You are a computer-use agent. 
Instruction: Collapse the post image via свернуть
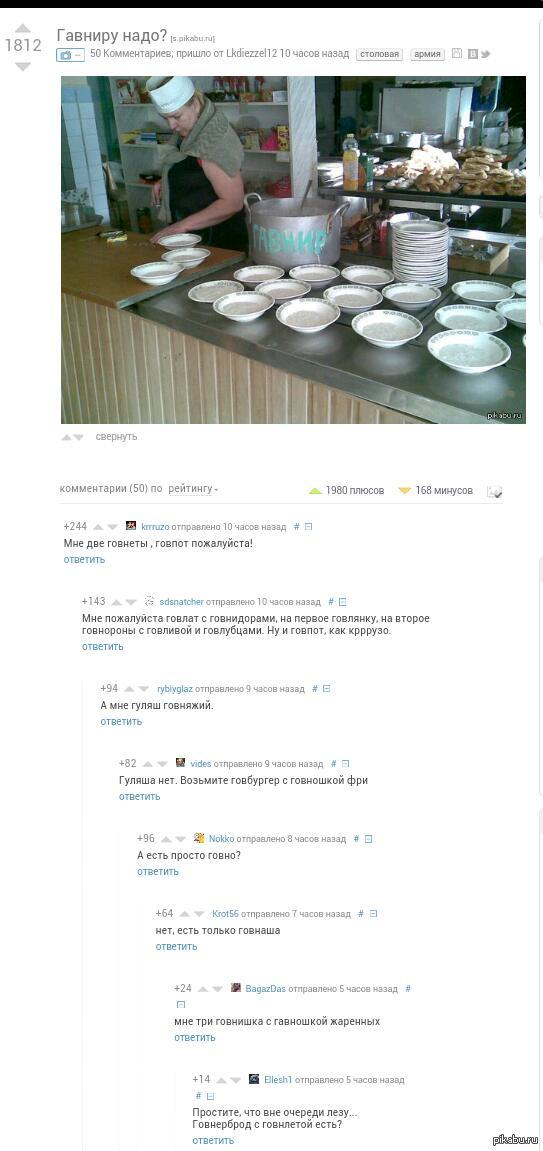pos(116,437)
